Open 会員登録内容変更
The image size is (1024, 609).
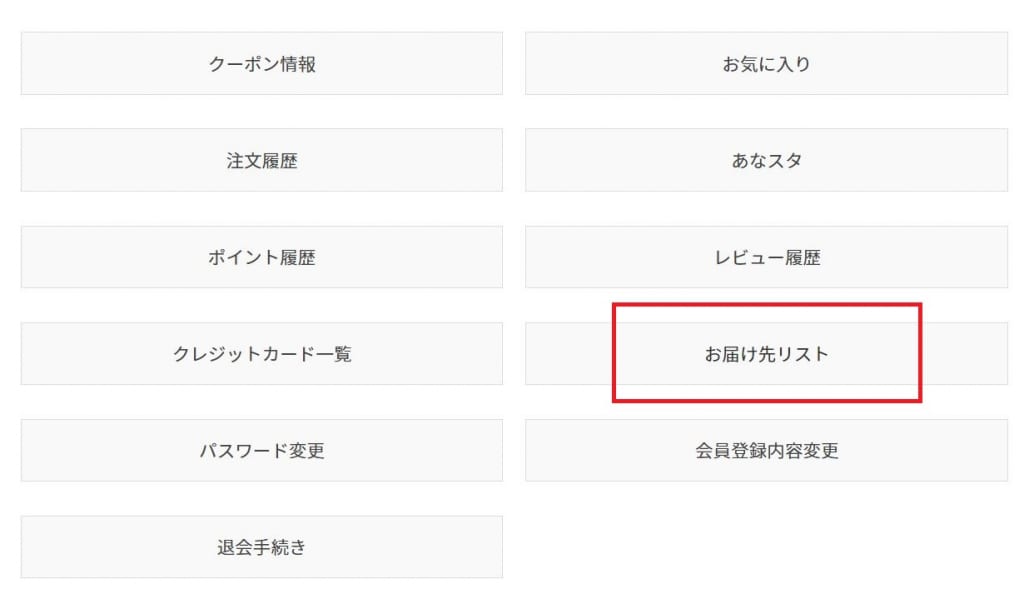pos(766,451)
